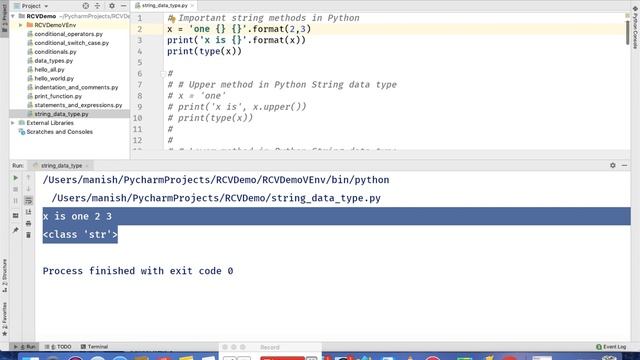Hide the Project panel with minus icon

(124, 6)
